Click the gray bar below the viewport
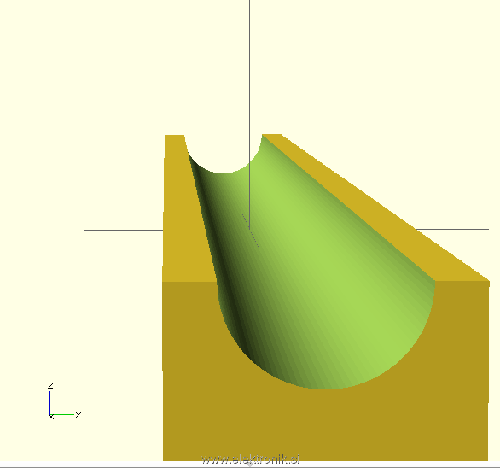 (250, 465)
